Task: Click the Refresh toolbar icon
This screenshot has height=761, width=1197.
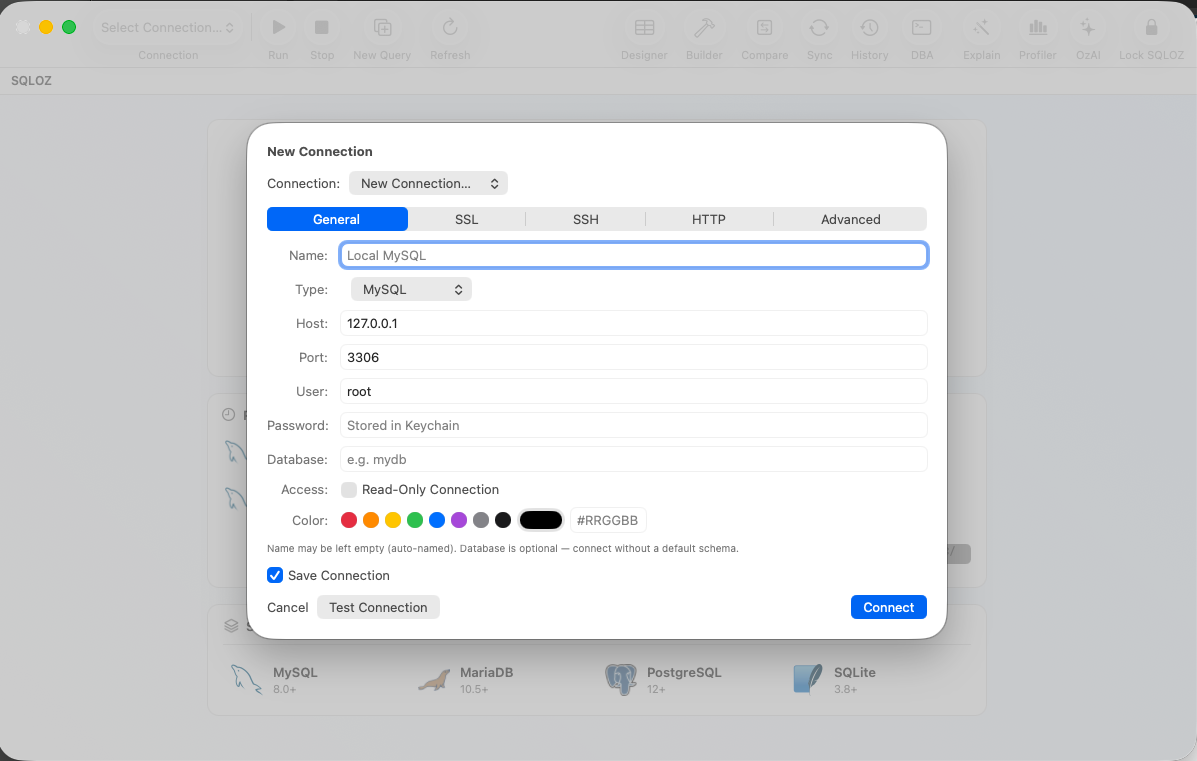Action: tap(450, 27)
